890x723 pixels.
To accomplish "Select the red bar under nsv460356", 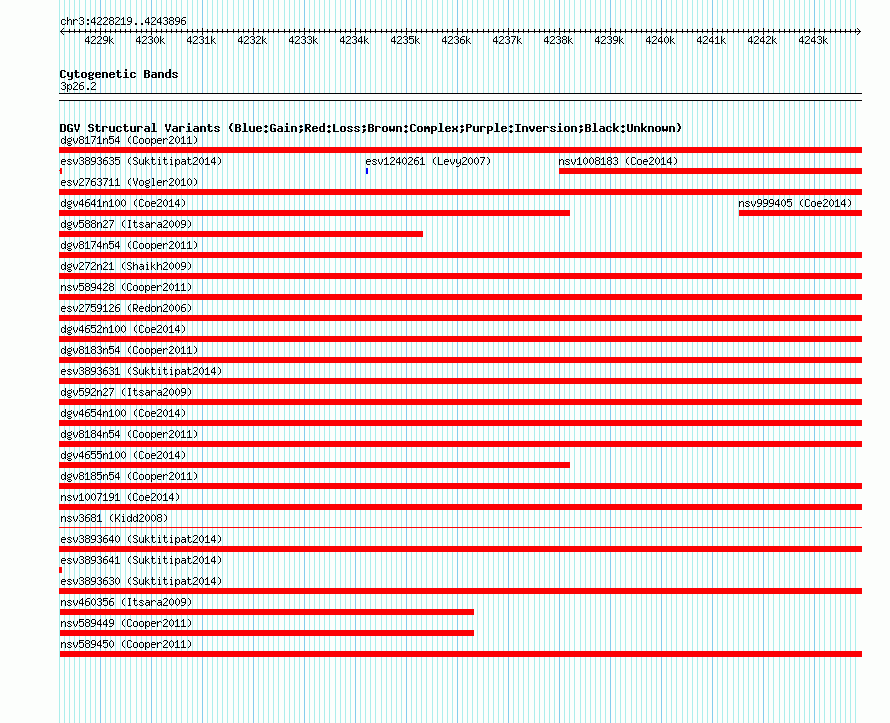I will coord(266,612).
